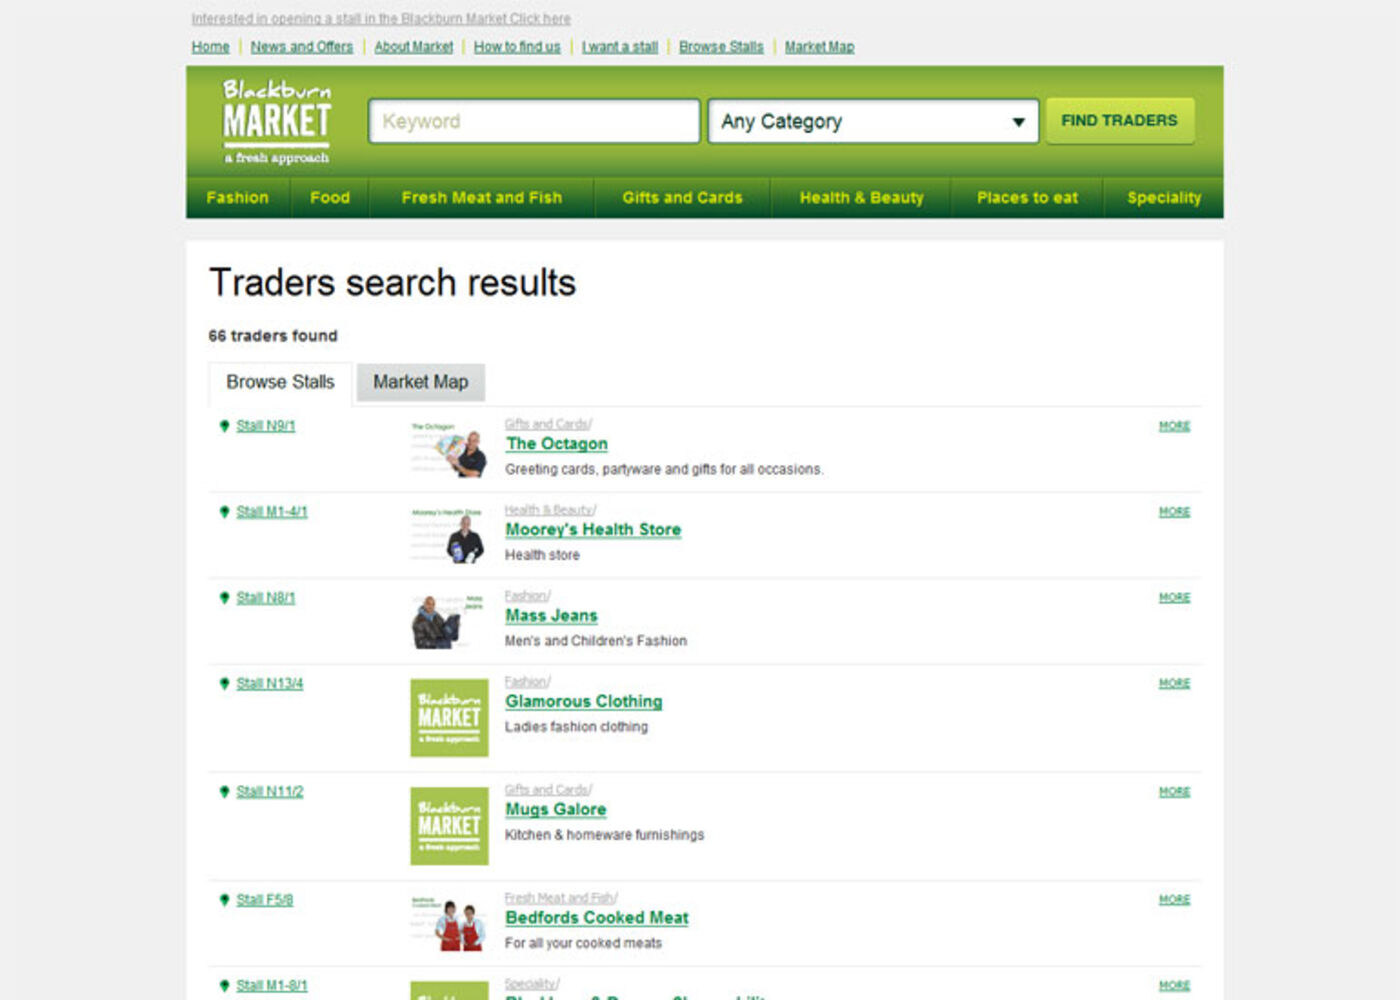Click into the Keyword search field

533,122
